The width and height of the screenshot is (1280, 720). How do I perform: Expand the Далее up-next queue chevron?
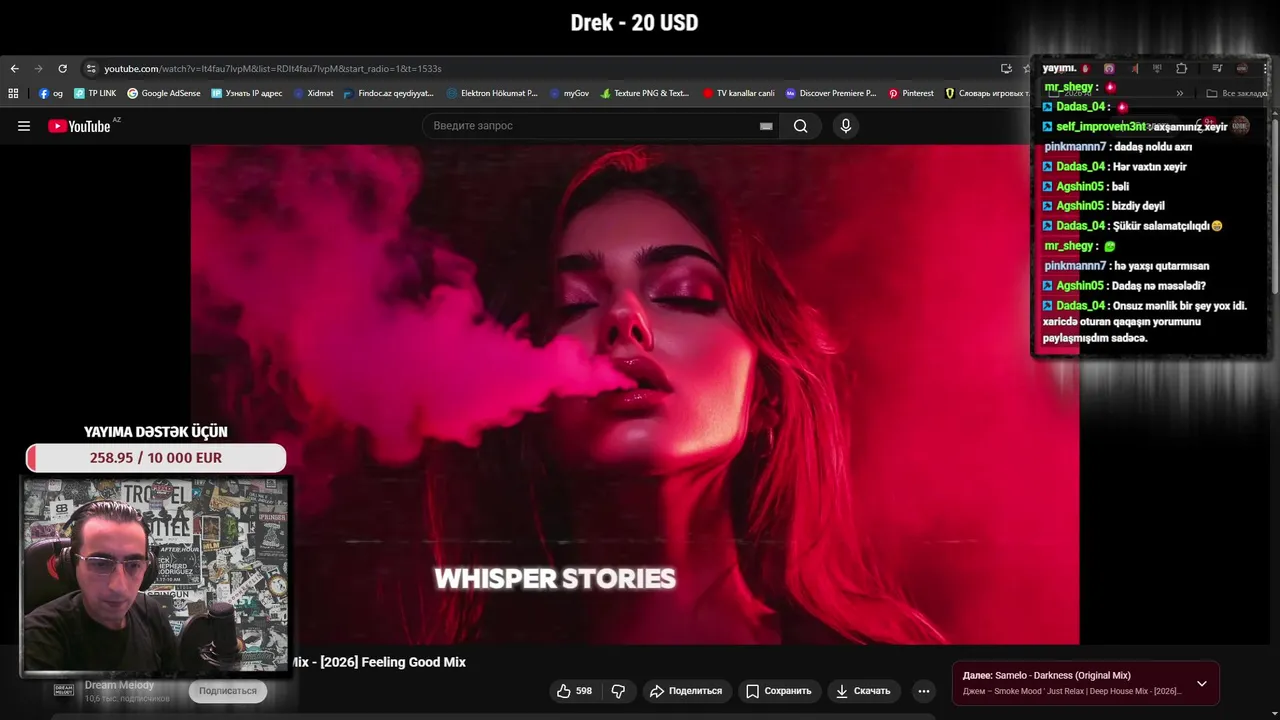1202,684
